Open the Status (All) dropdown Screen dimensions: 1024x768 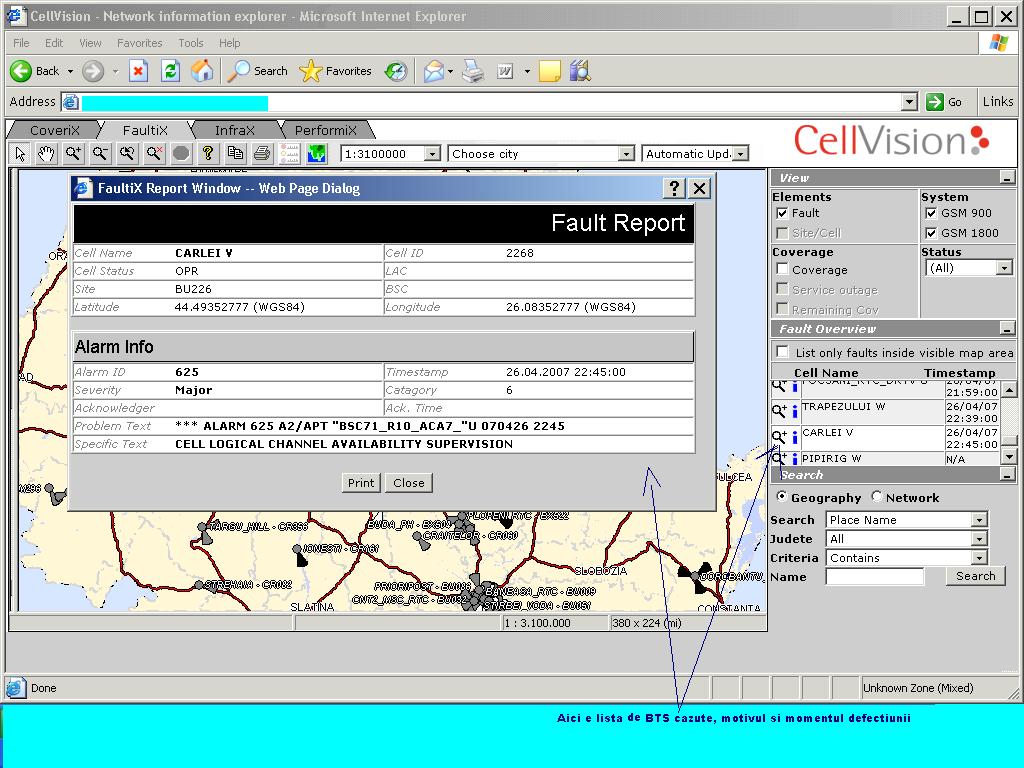pos(1004,268)
